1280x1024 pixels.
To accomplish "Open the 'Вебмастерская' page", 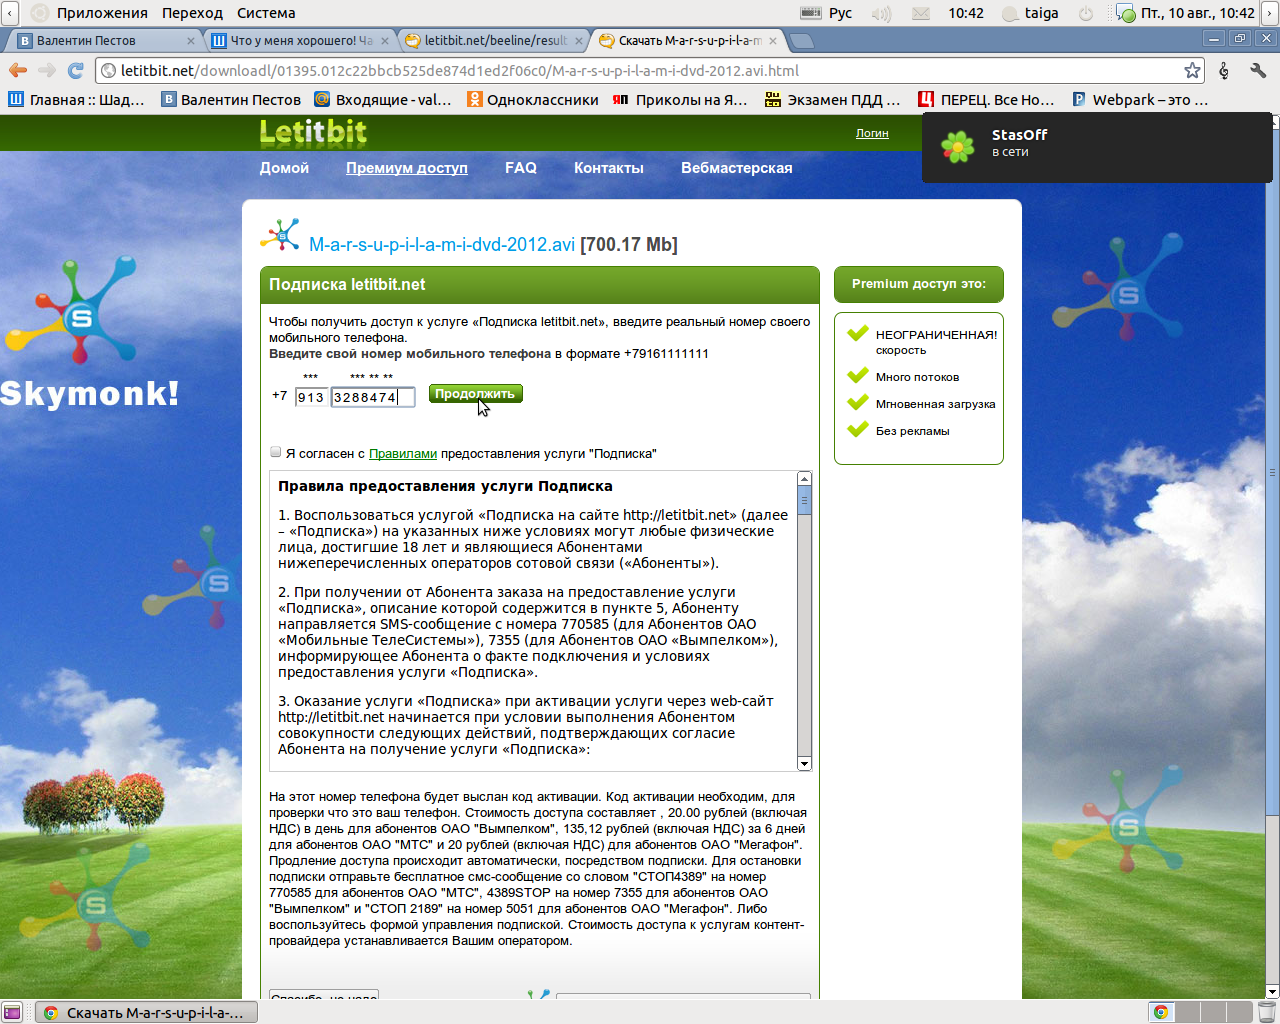I will click(x=737, y=168).
